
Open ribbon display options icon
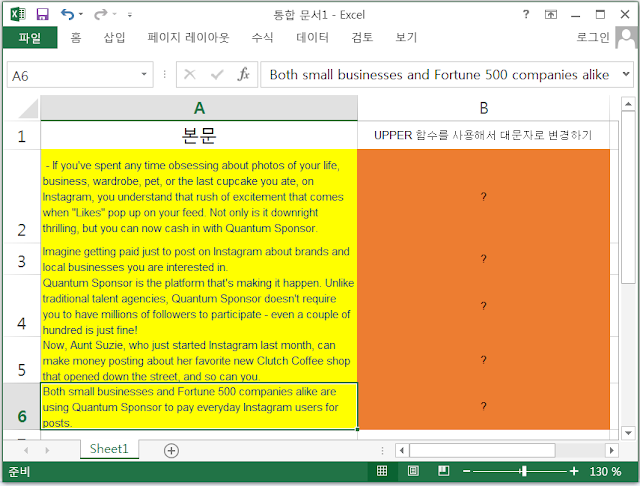tap(551, 14)
